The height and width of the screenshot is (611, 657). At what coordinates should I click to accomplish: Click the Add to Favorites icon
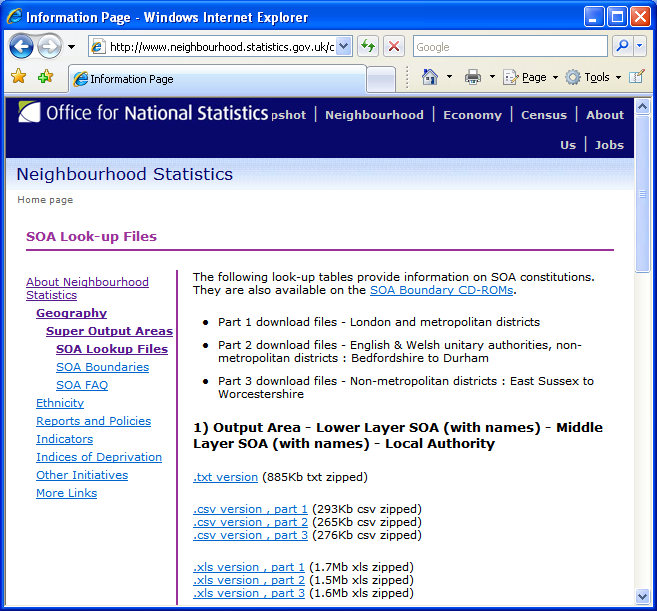click(45, 77)
